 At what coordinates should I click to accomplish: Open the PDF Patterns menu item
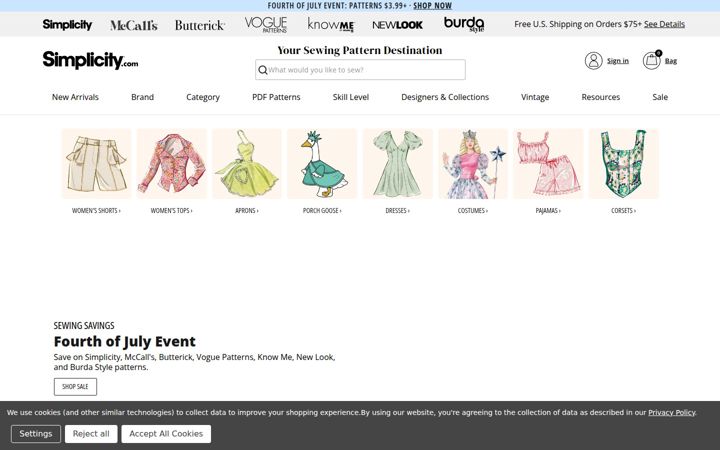276,97
